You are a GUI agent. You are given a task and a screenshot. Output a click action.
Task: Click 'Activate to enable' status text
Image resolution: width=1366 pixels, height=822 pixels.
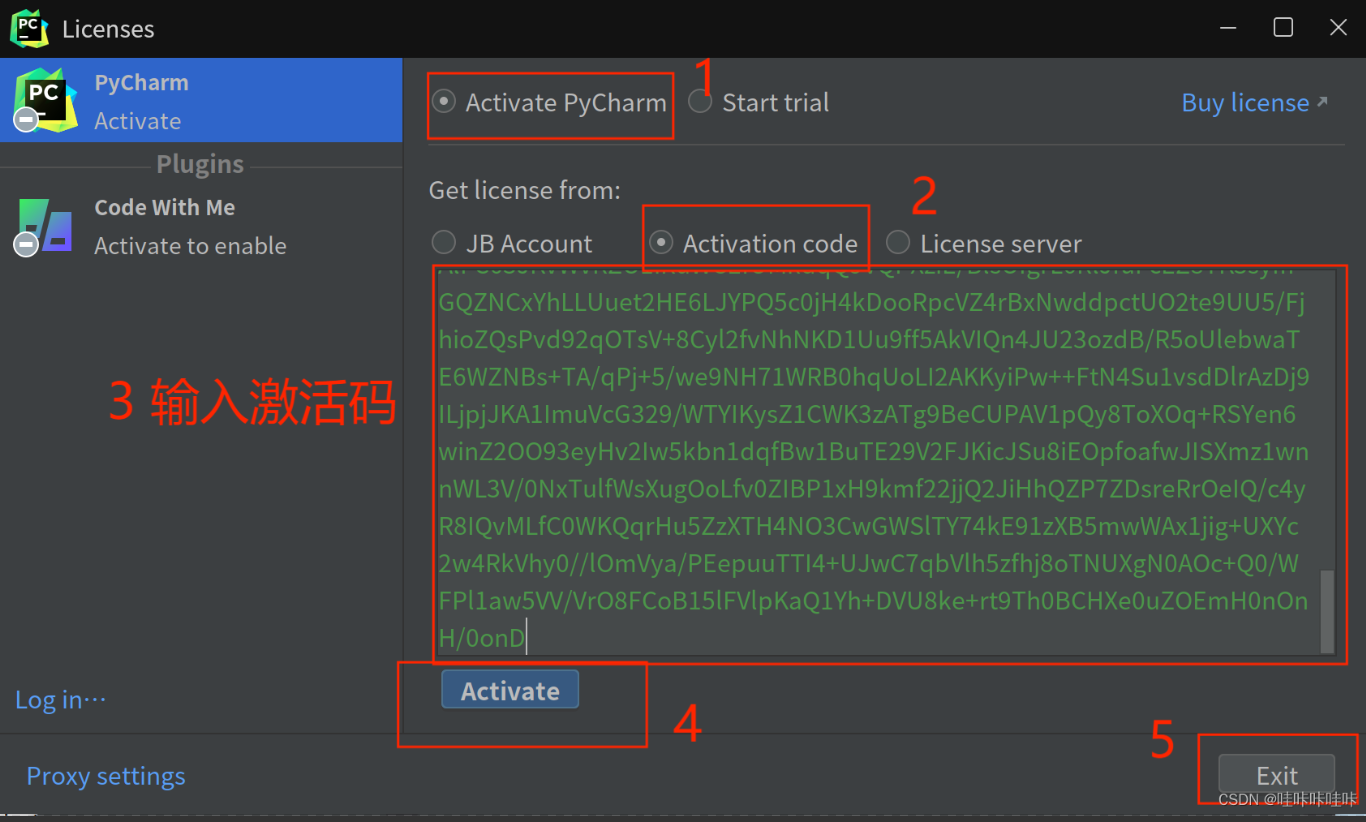[190, 246]
